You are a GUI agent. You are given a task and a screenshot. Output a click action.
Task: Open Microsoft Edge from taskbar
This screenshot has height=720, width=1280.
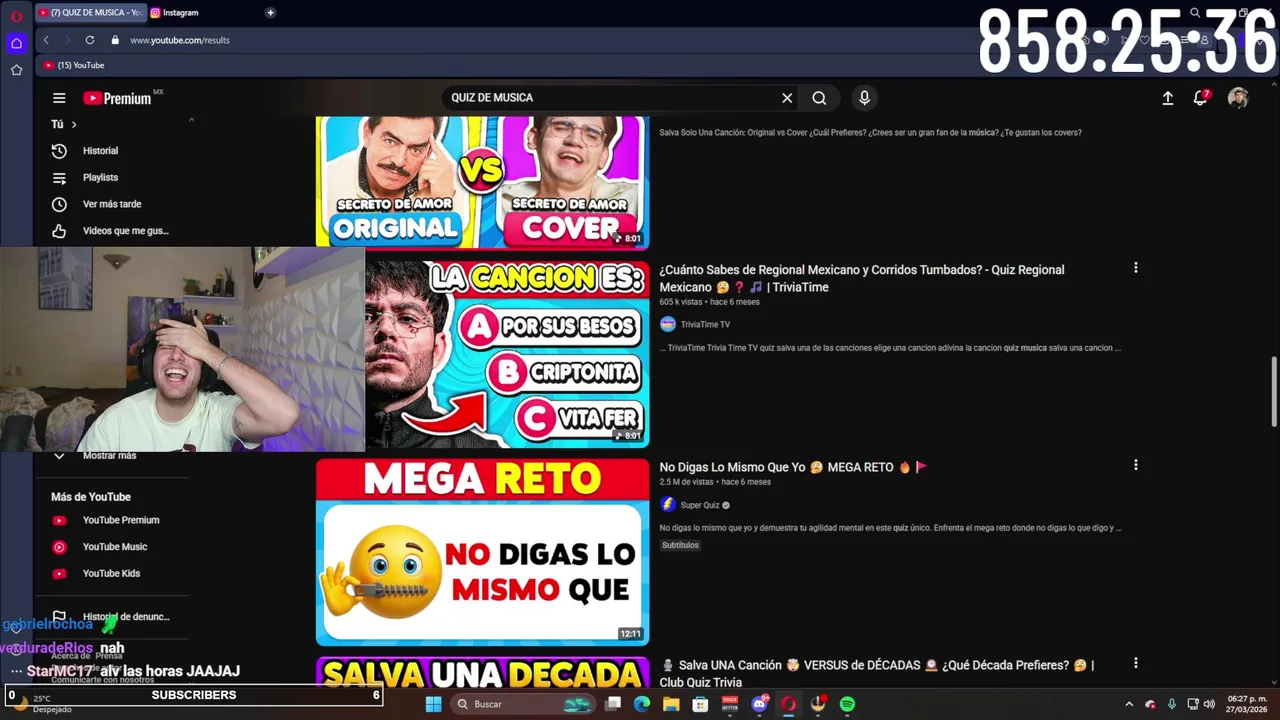pos(642,704)
